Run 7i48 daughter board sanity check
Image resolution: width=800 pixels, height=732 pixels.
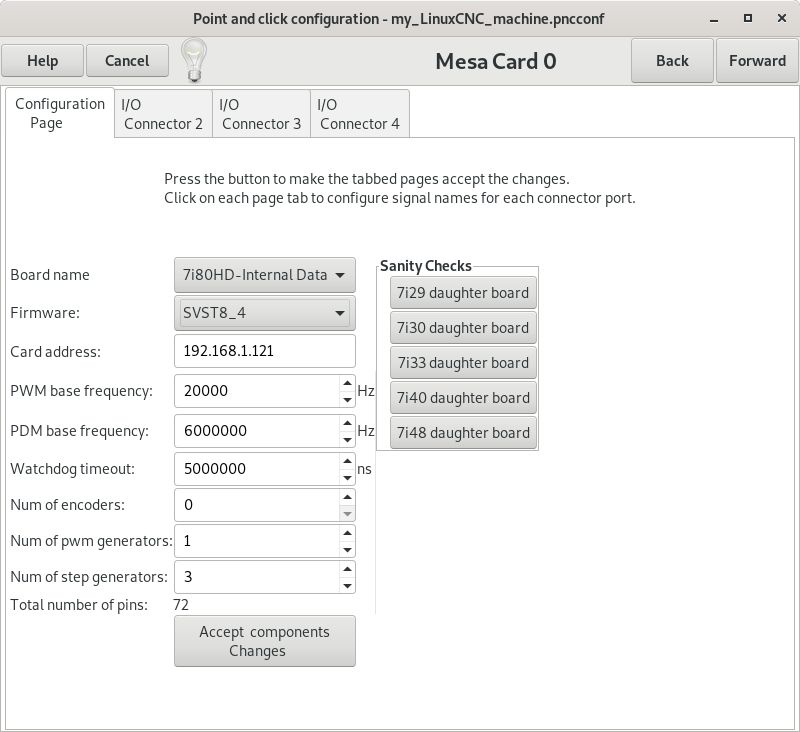463,433
